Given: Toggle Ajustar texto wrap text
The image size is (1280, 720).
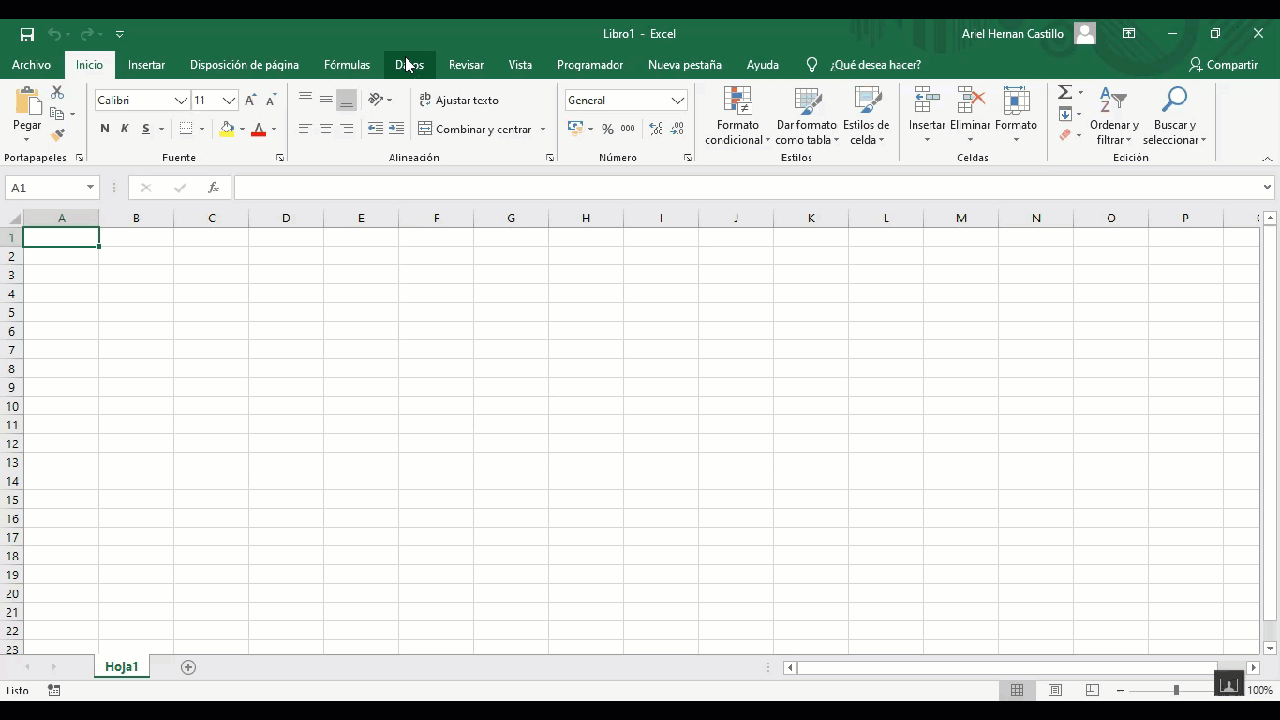Looking at the screenshot, I should click(459, 100).
